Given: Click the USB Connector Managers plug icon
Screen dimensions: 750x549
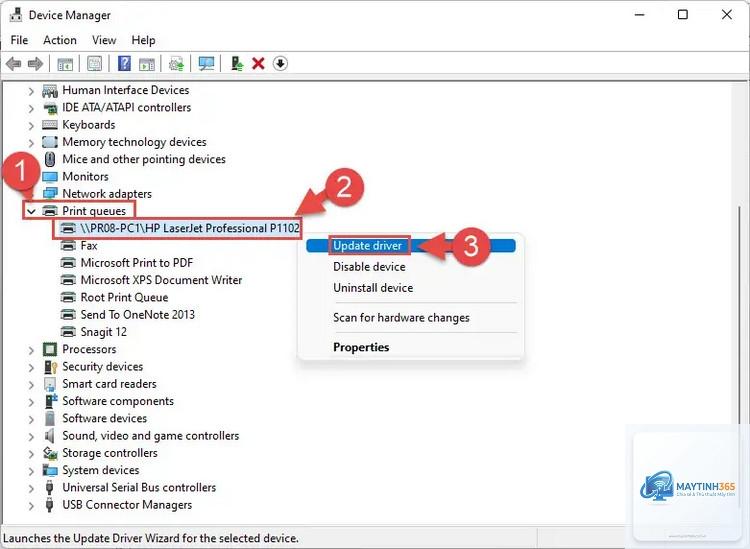Looking at the screenshot, I should 49,505.
